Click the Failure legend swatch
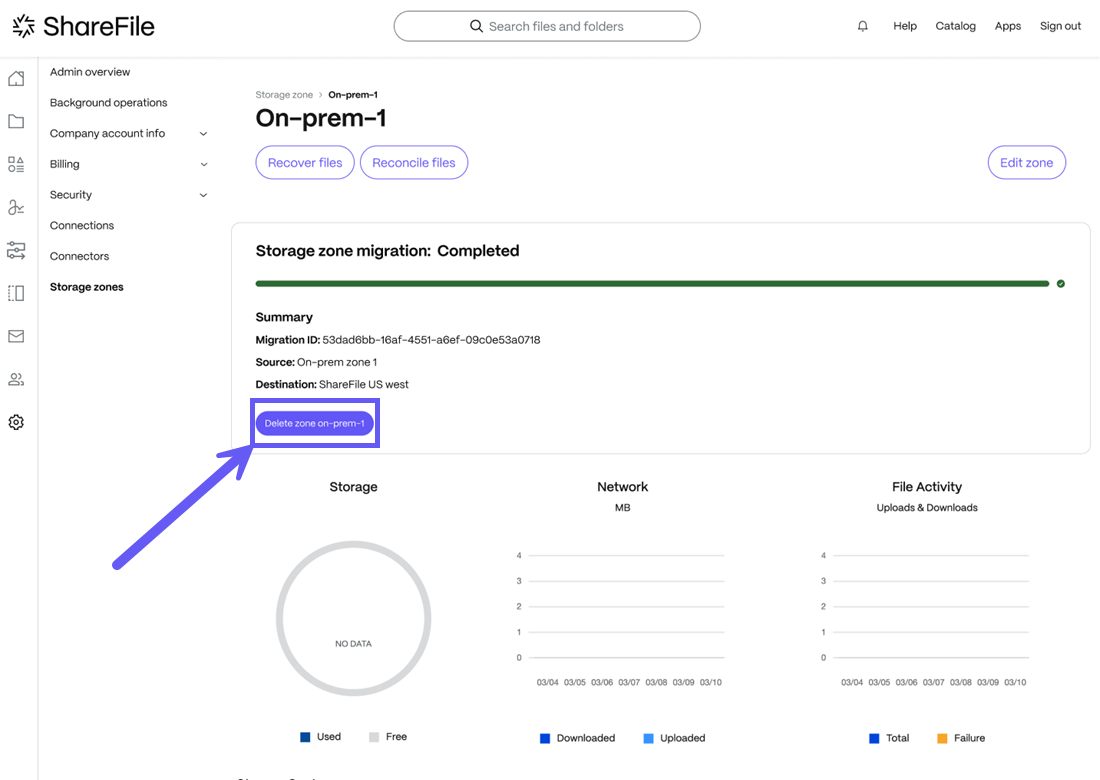Screen dimensions: 1100x780 (942, 738)
